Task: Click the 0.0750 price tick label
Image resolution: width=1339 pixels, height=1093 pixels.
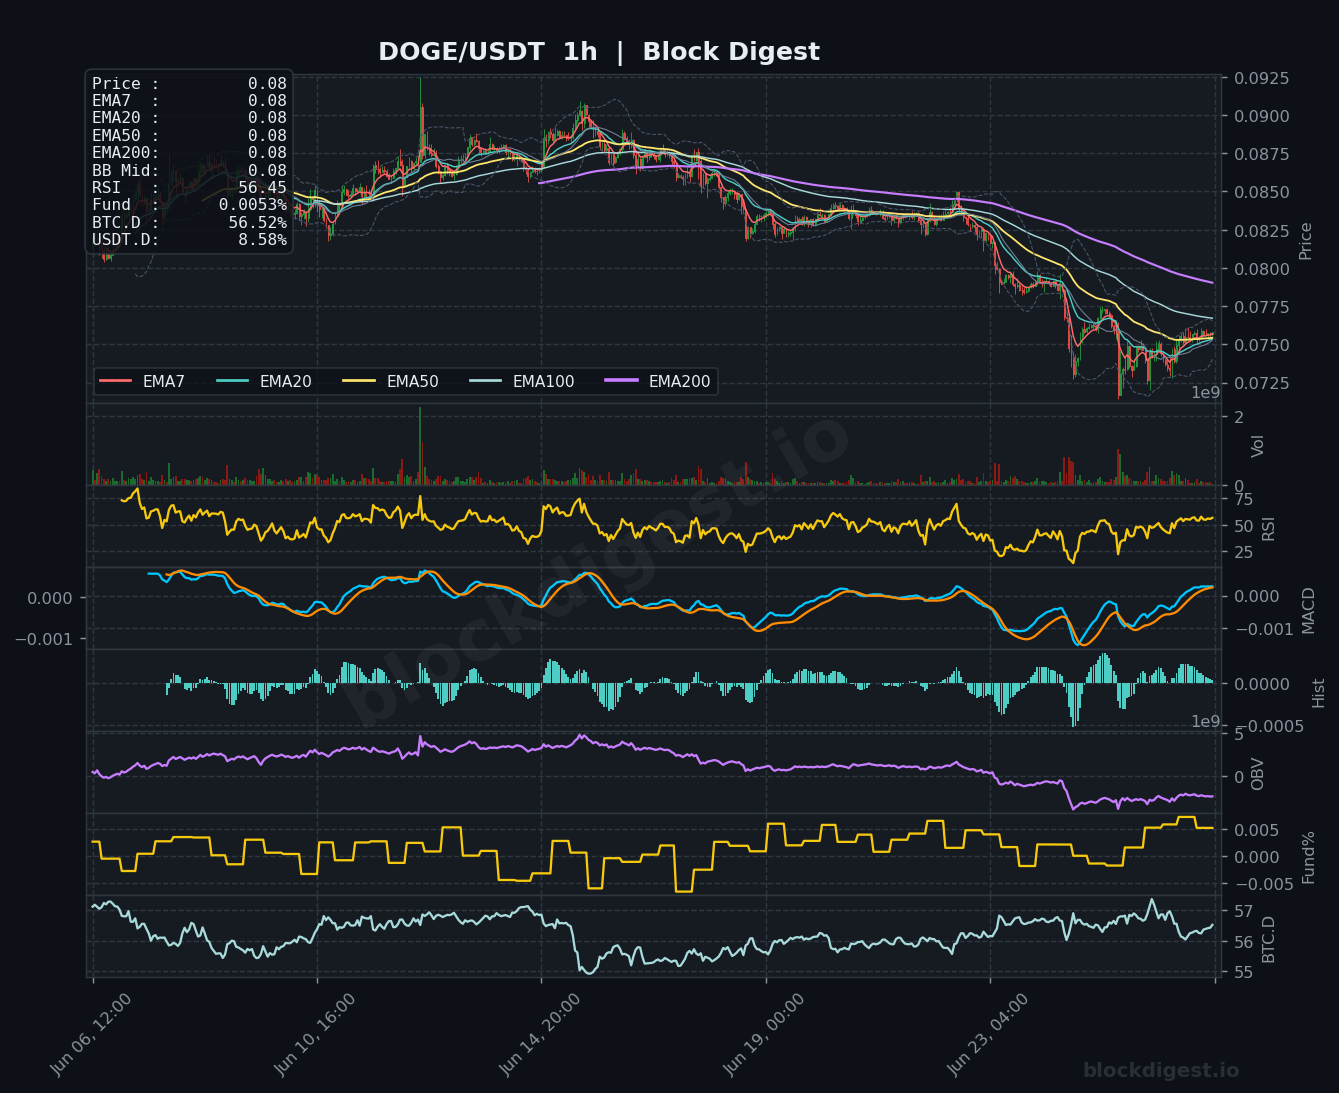Action: pos(1261,345)
